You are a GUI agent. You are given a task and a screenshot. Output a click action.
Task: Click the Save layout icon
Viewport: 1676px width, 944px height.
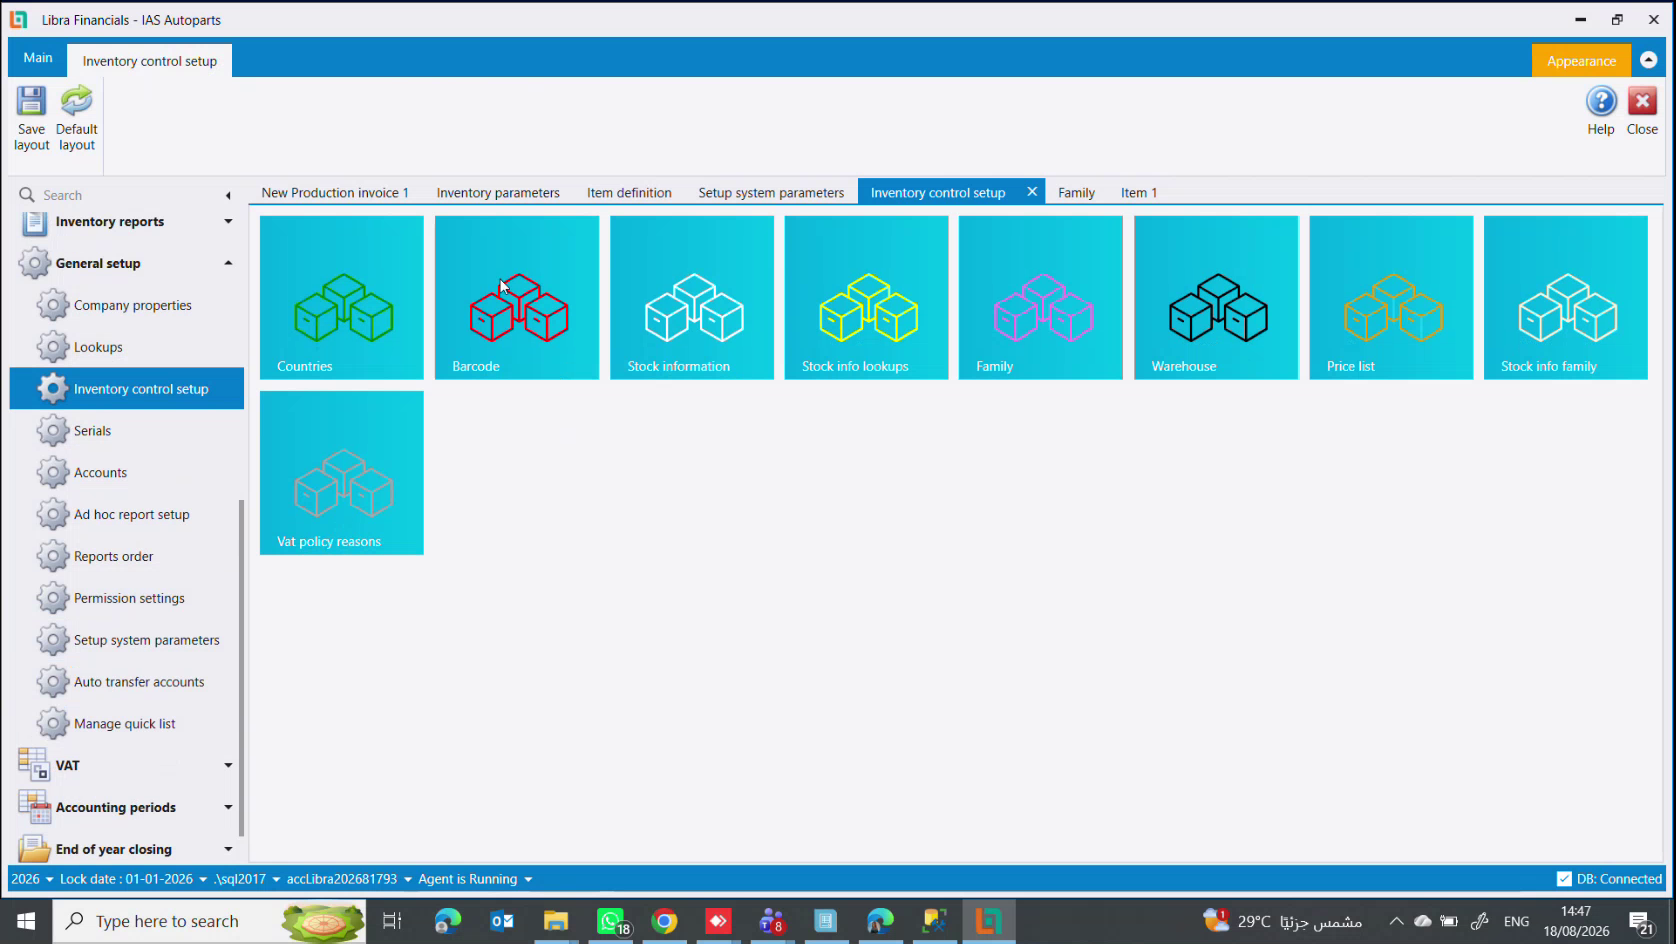click(31, 101)
